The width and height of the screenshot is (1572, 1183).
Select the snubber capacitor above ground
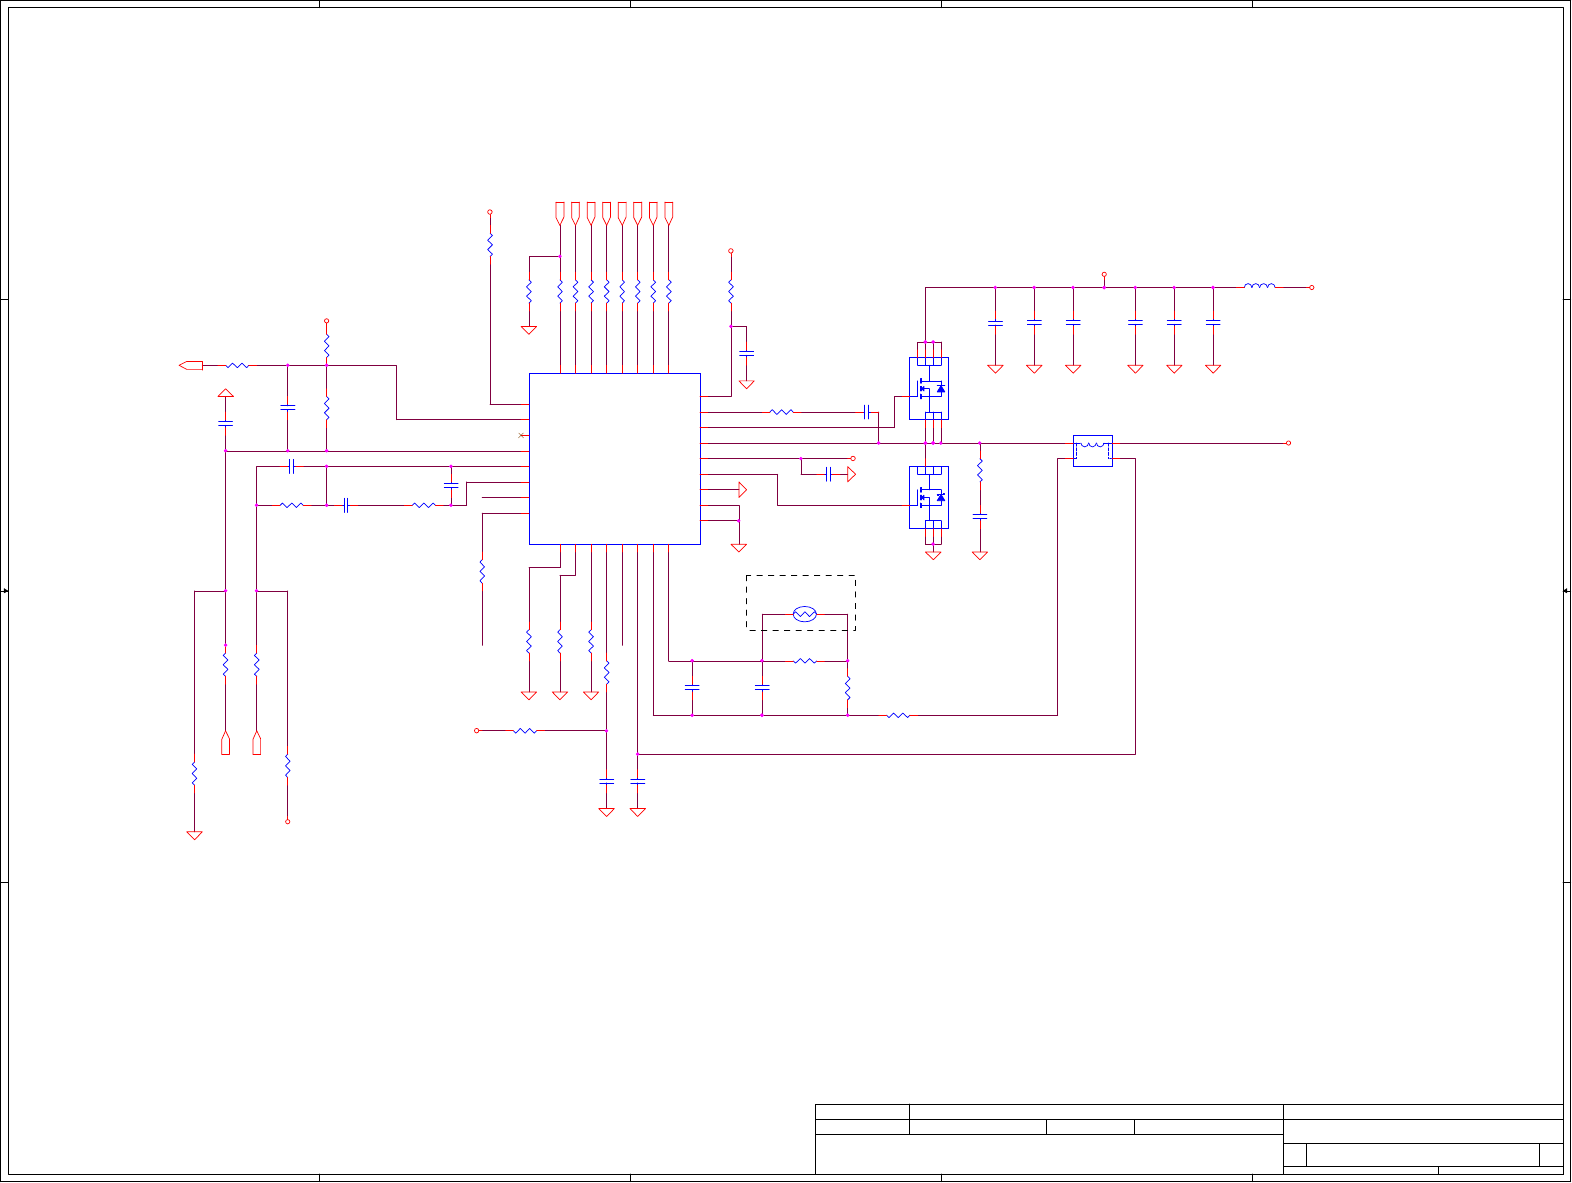click(980, 516)
